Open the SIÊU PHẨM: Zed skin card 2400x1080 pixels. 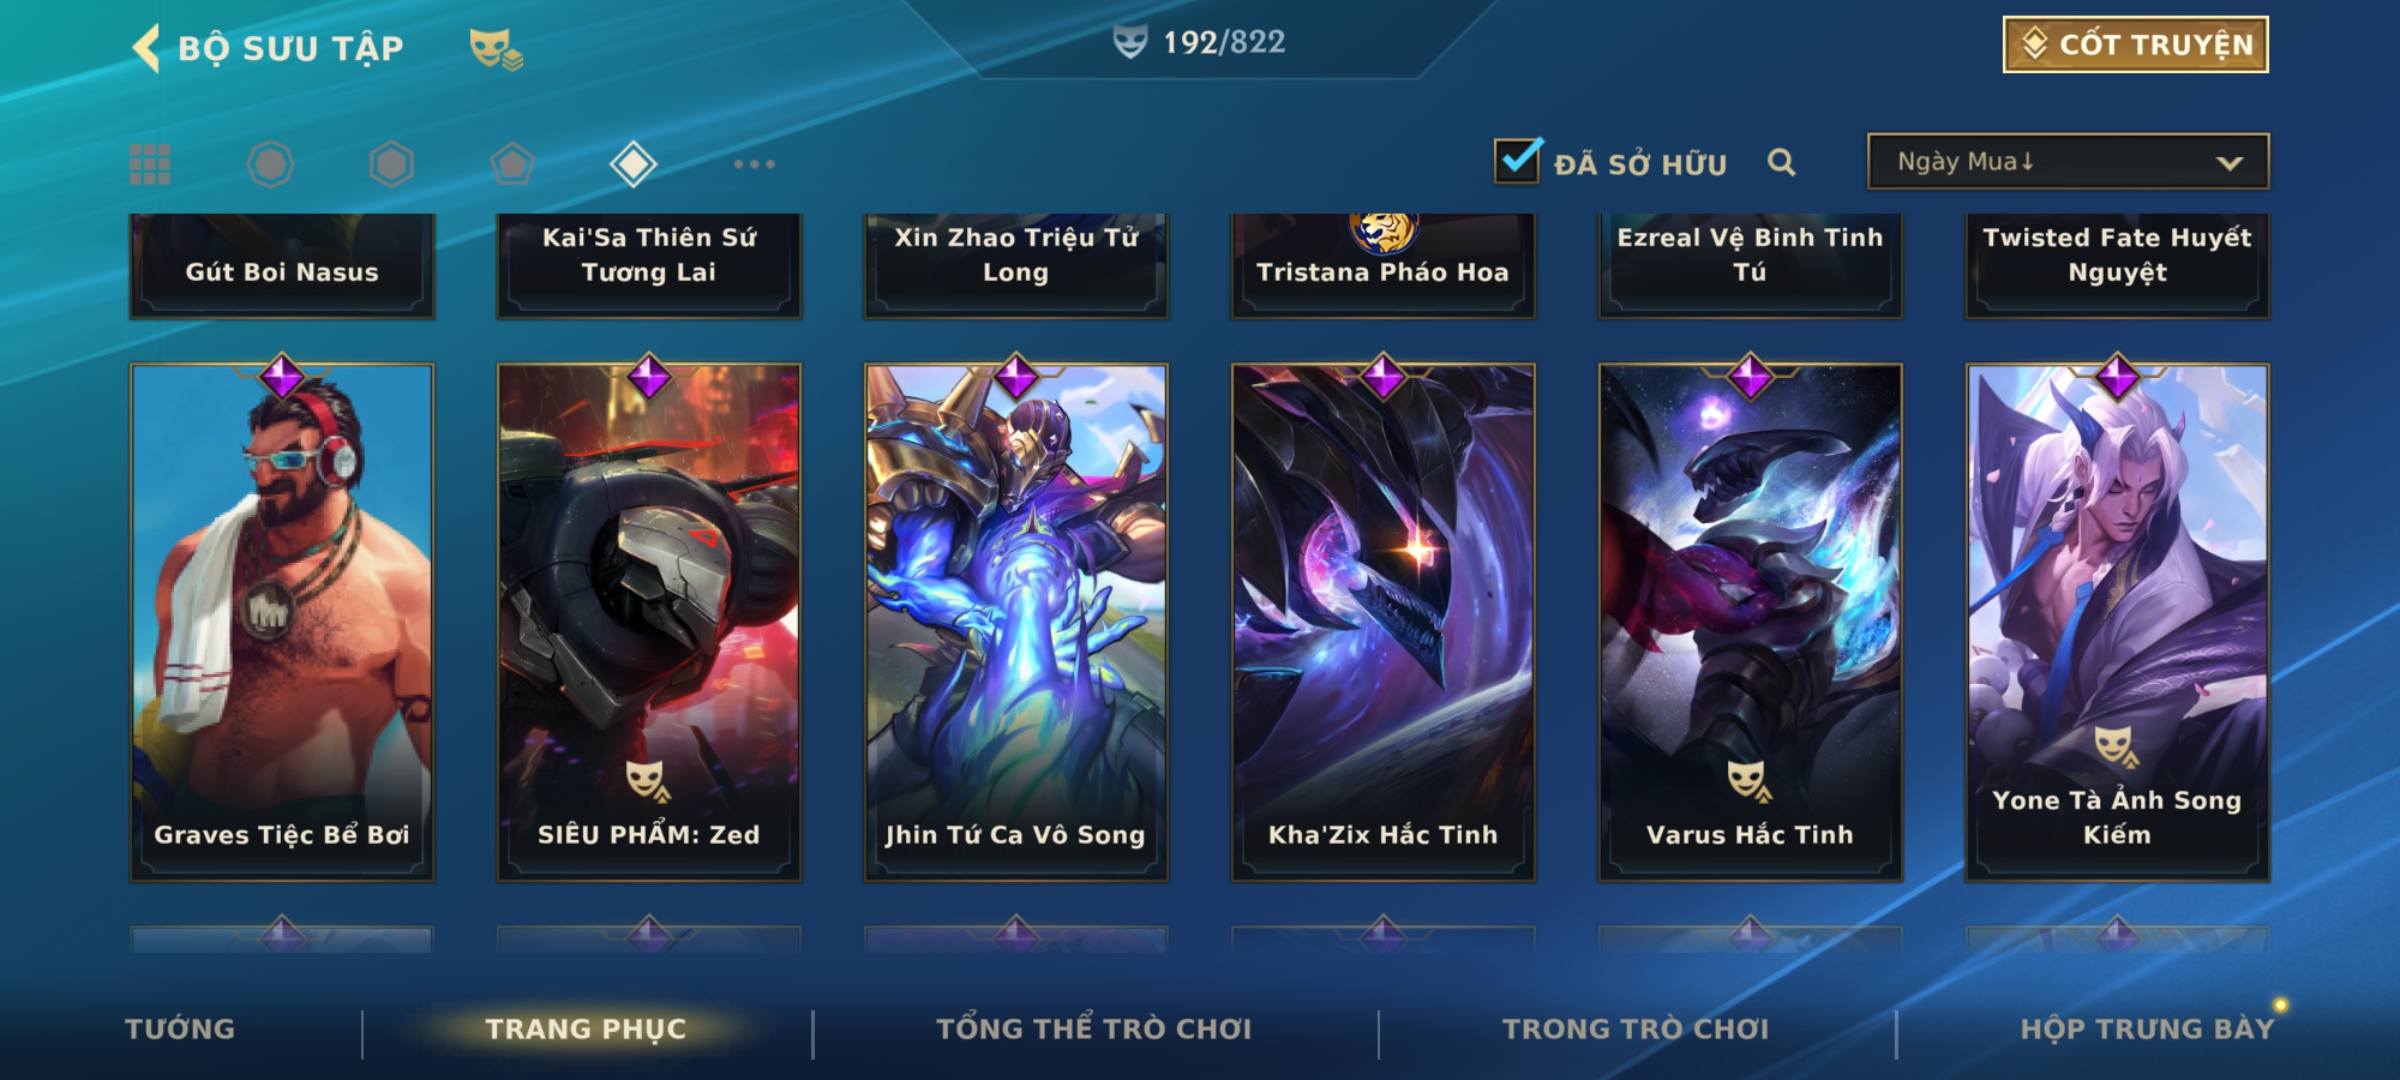point(649,621)
